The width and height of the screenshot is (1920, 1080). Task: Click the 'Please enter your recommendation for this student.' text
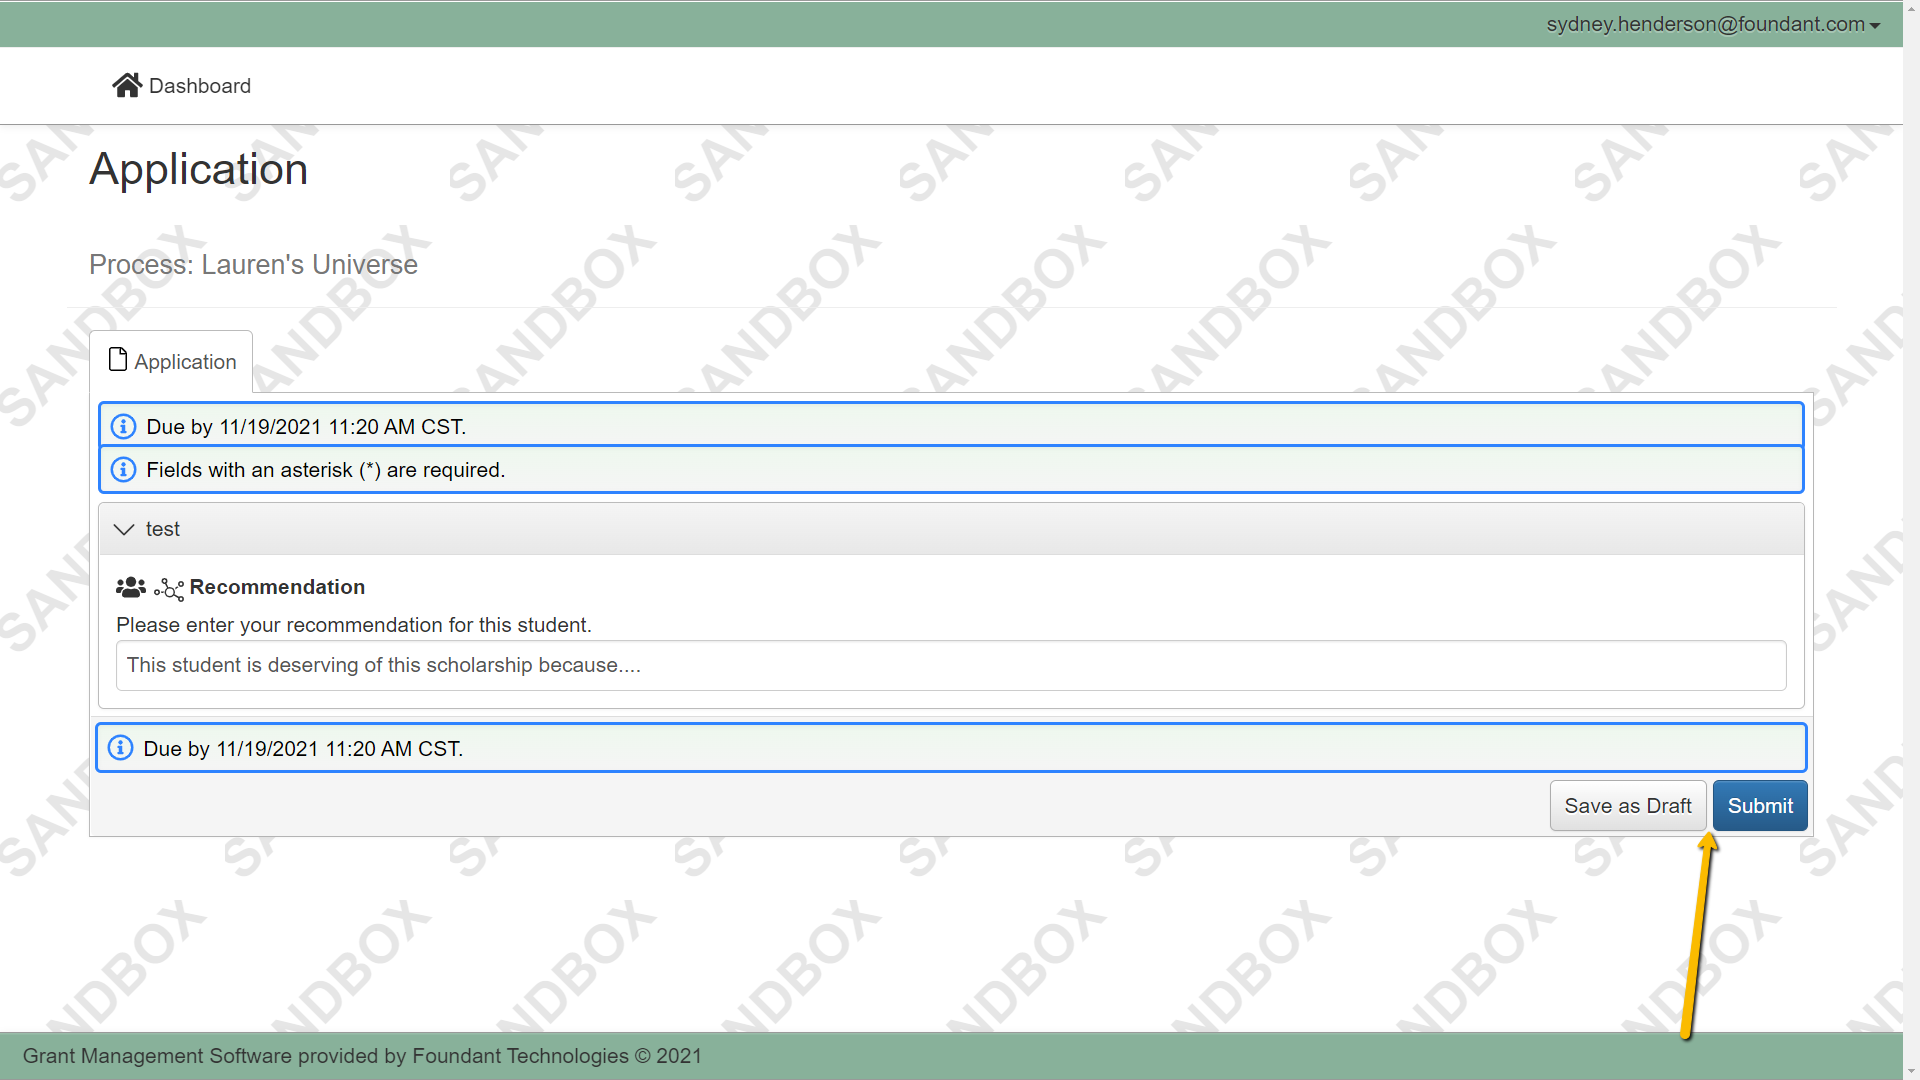click(x=354, y=625)
